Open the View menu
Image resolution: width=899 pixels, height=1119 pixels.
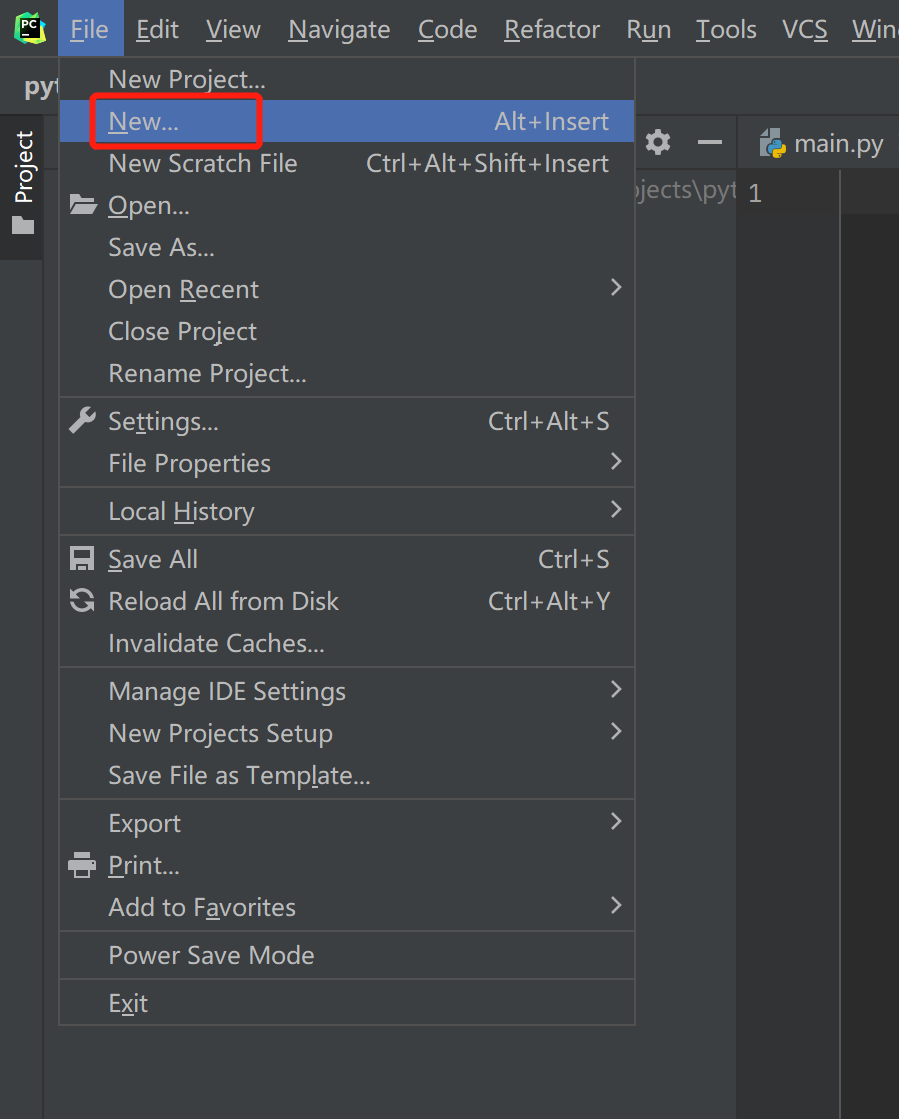click(x=233, y=29)
